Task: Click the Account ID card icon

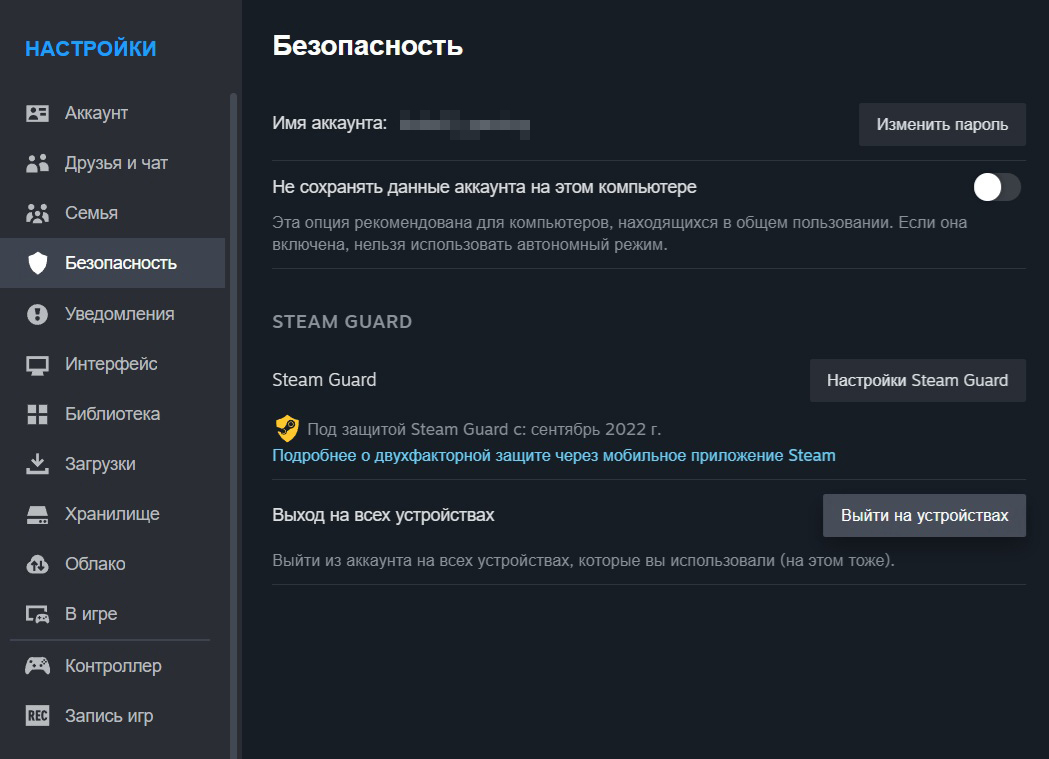Action: tap(37, 113)
